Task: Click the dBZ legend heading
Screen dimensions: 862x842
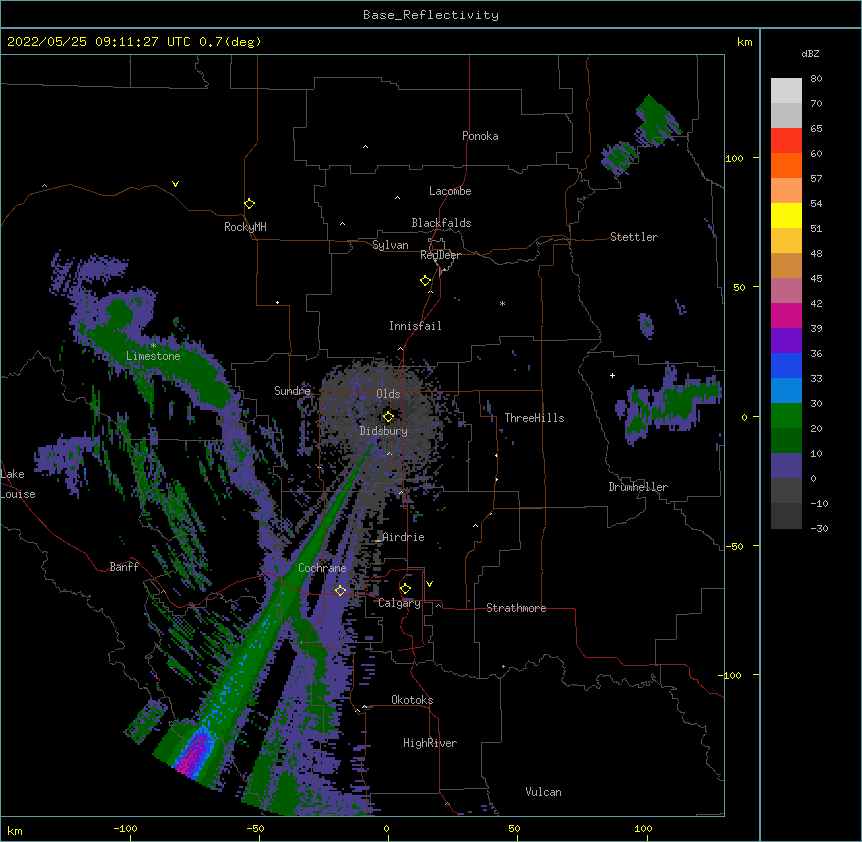Action: [x=810, y=54]
